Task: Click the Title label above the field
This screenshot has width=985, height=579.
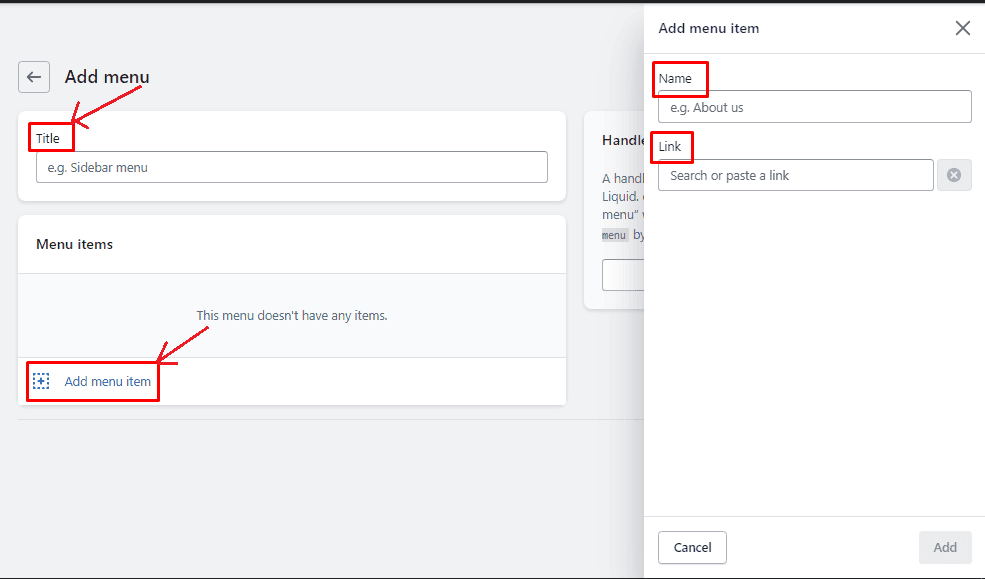Action: [48, 138]
